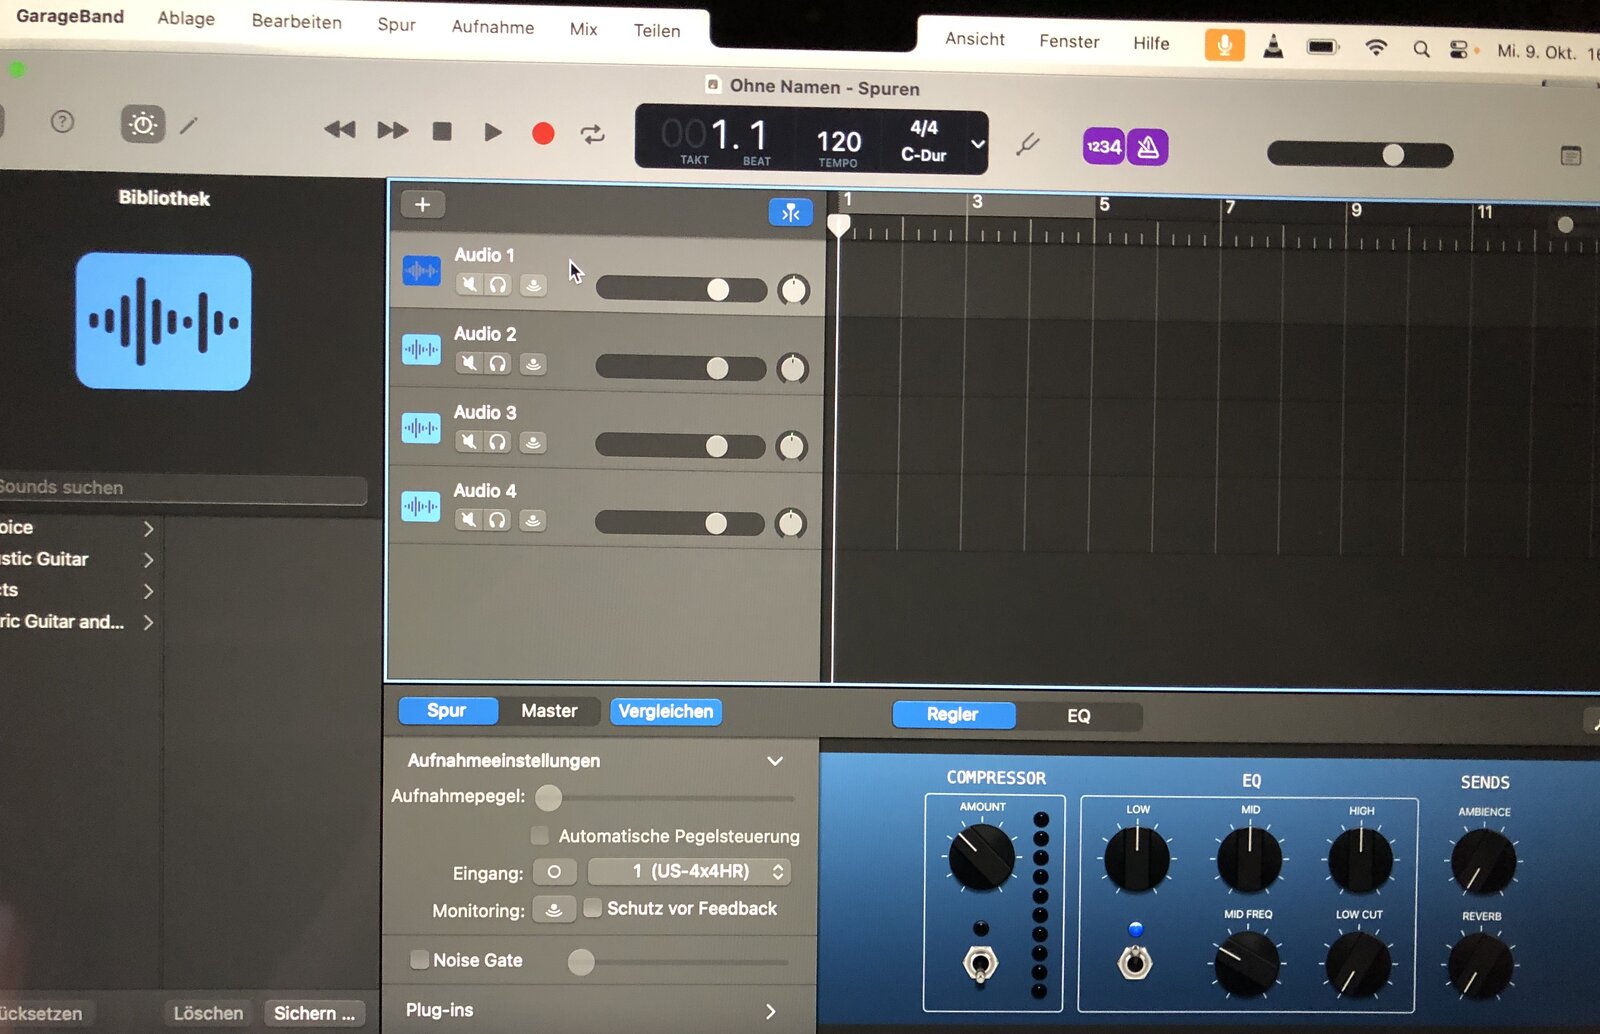Click the Aufnahmepegel slider

(667, 797)
